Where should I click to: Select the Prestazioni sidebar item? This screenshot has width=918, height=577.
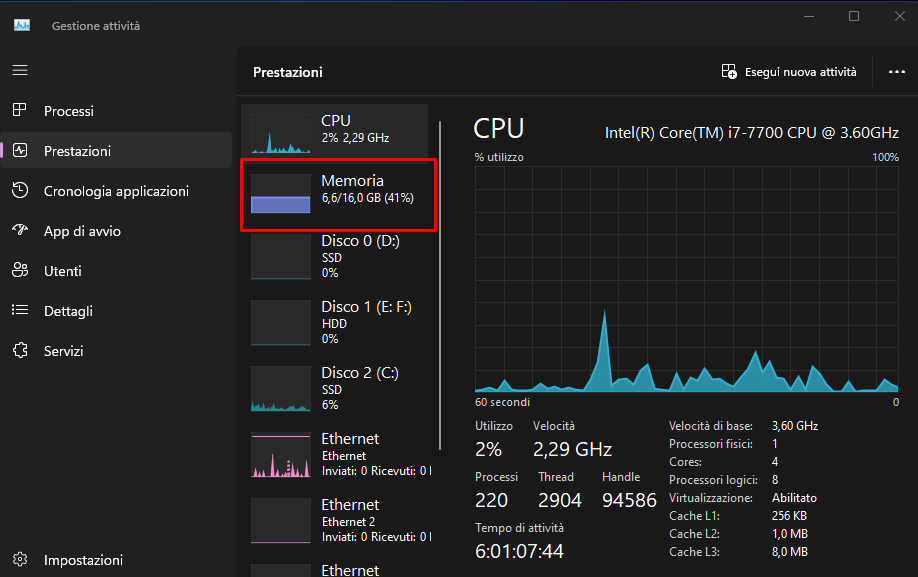coord(116,150)
